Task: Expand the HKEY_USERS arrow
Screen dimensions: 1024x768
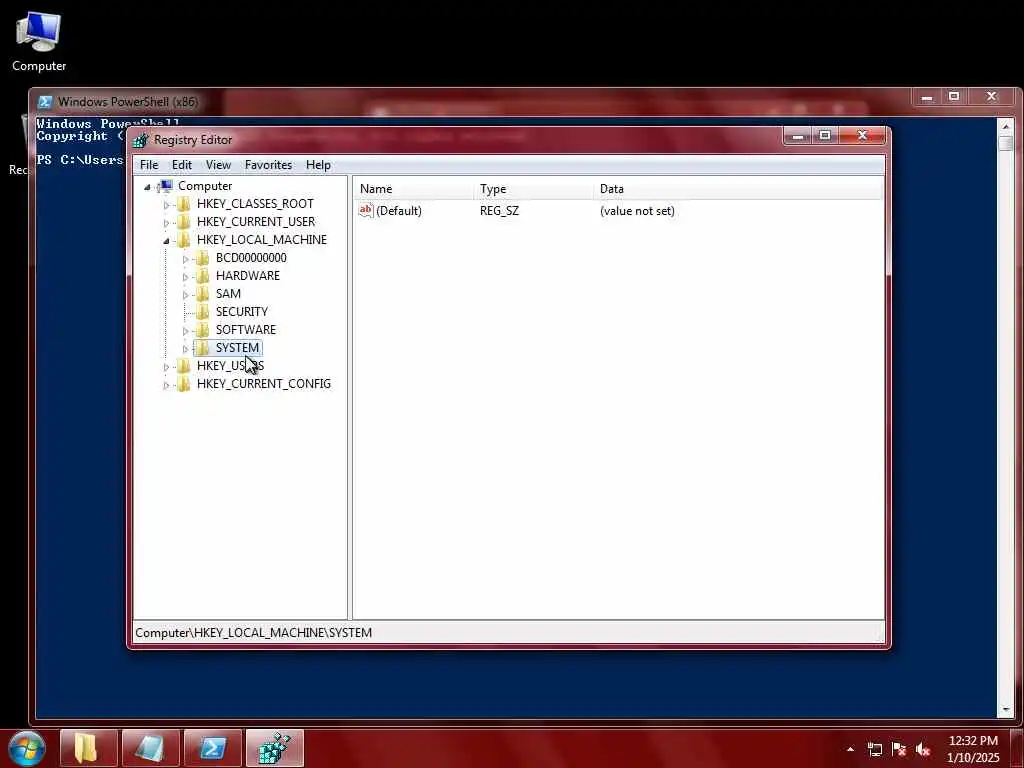Action: click(x=167, y=366)
